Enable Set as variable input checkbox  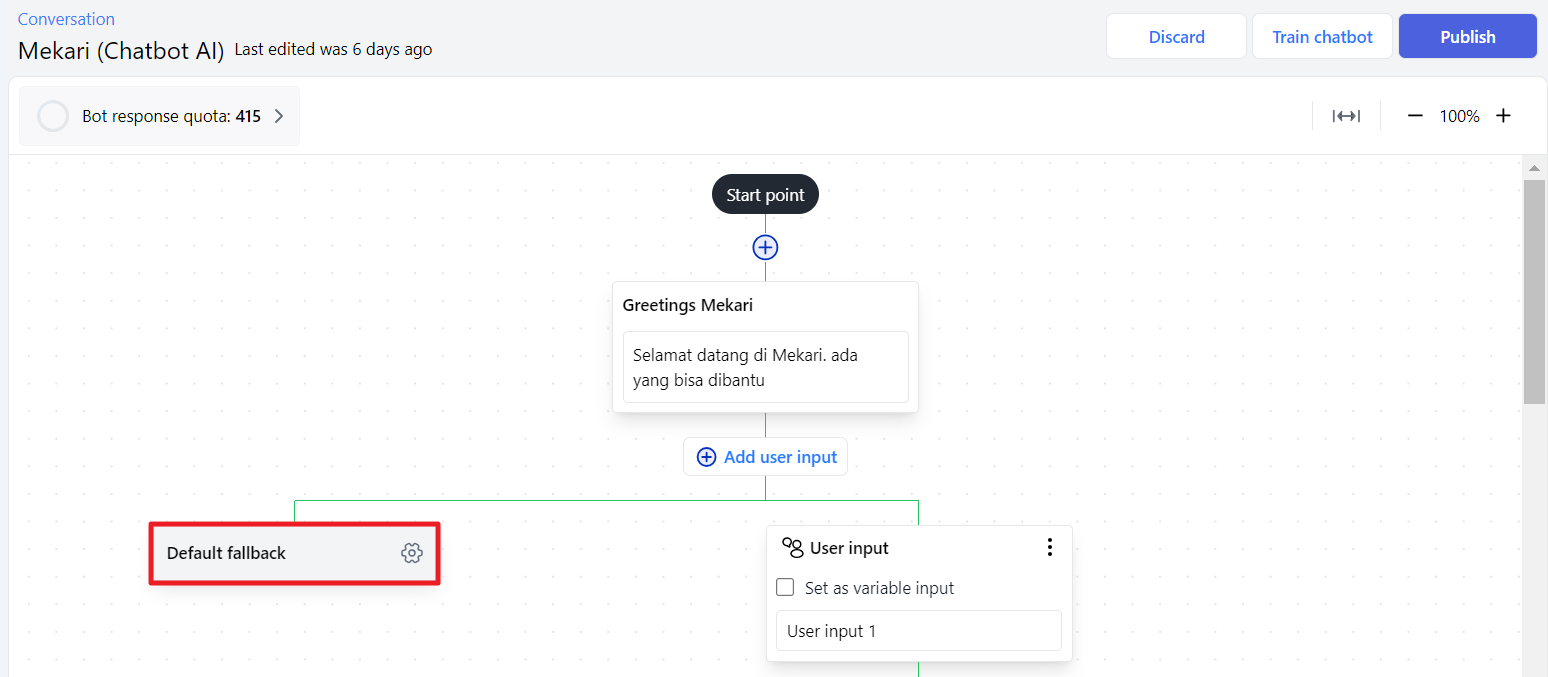(x=785, y=587)
